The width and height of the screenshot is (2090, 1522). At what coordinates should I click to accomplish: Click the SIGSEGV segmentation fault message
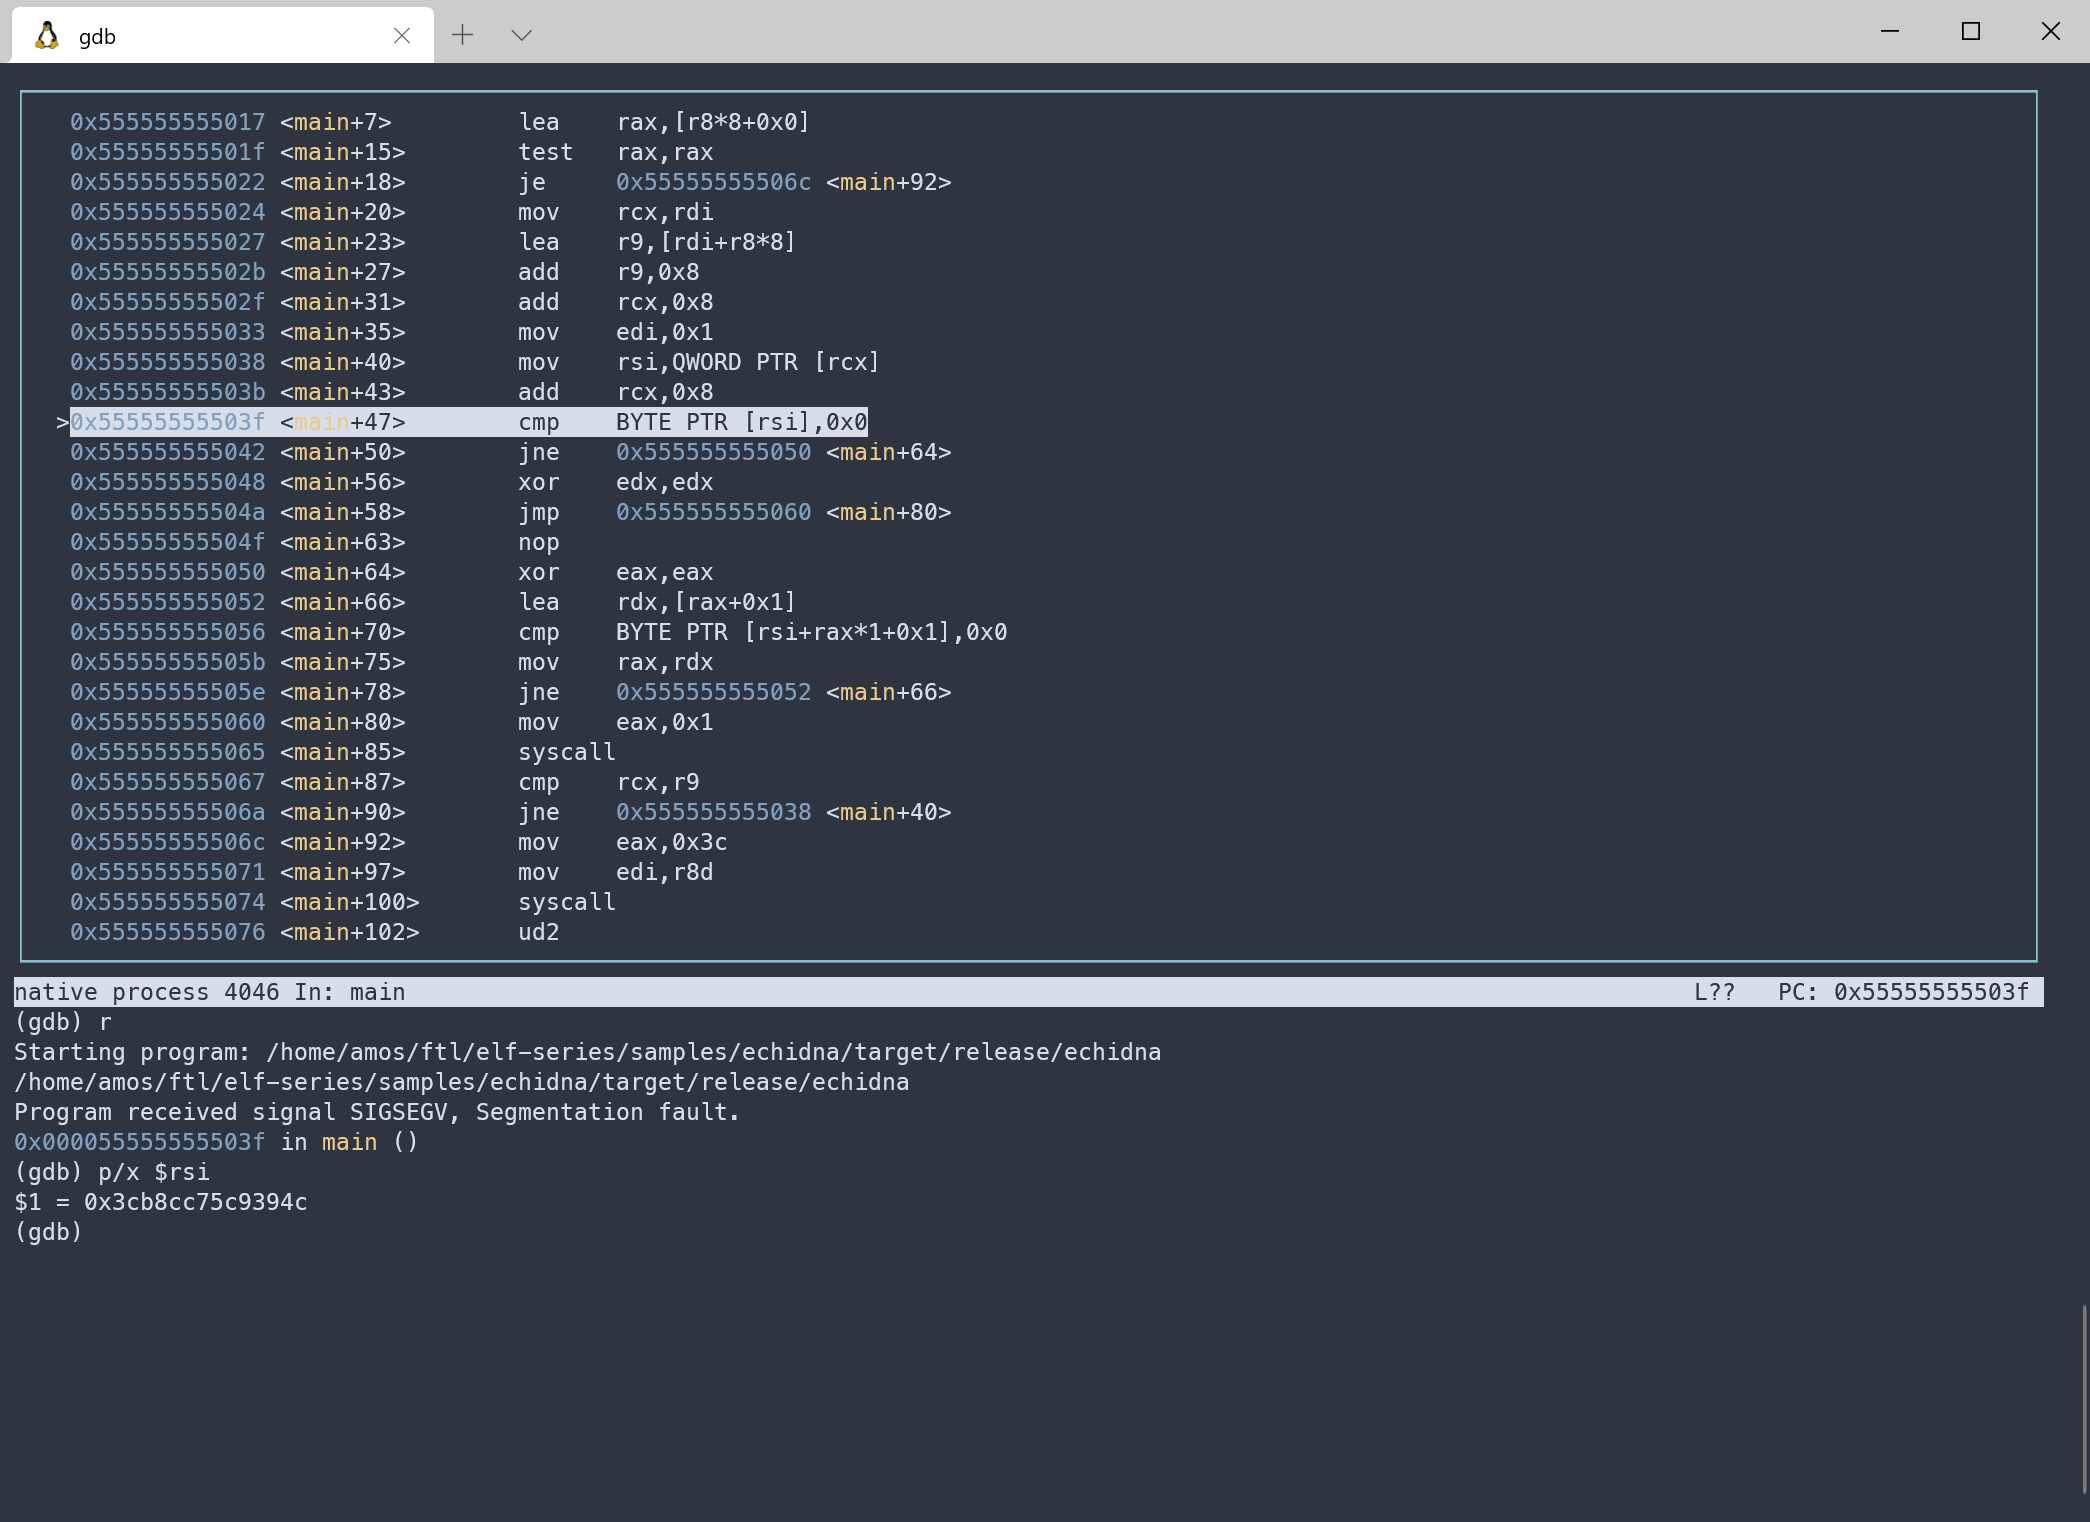[x=376, y=1112]
